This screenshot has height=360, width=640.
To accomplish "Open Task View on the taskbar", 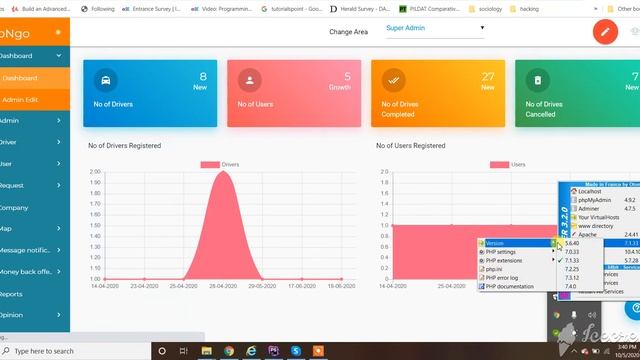I will 184,351.
